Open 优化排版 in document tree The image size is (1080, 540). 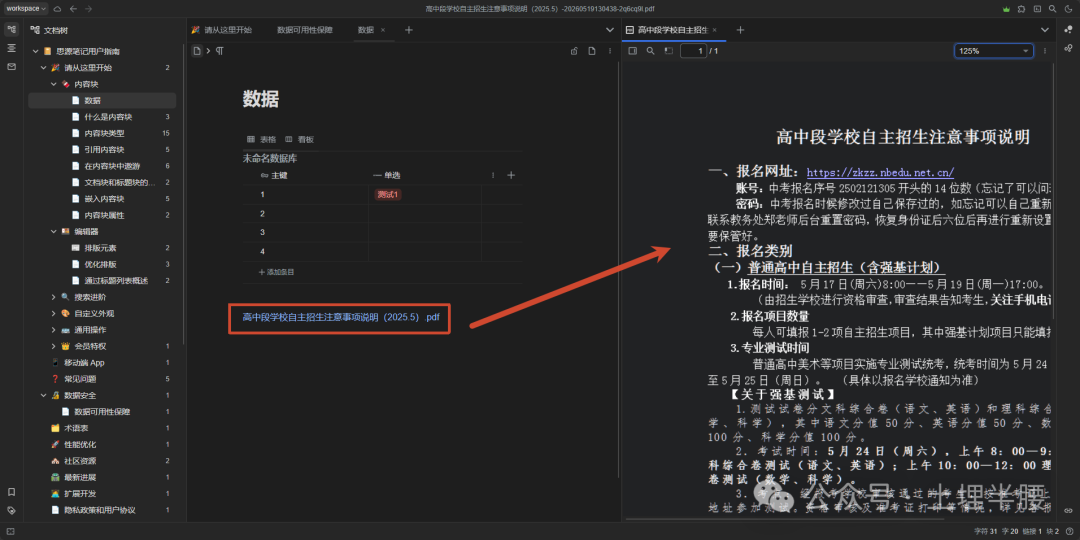[x=101, y=264]
